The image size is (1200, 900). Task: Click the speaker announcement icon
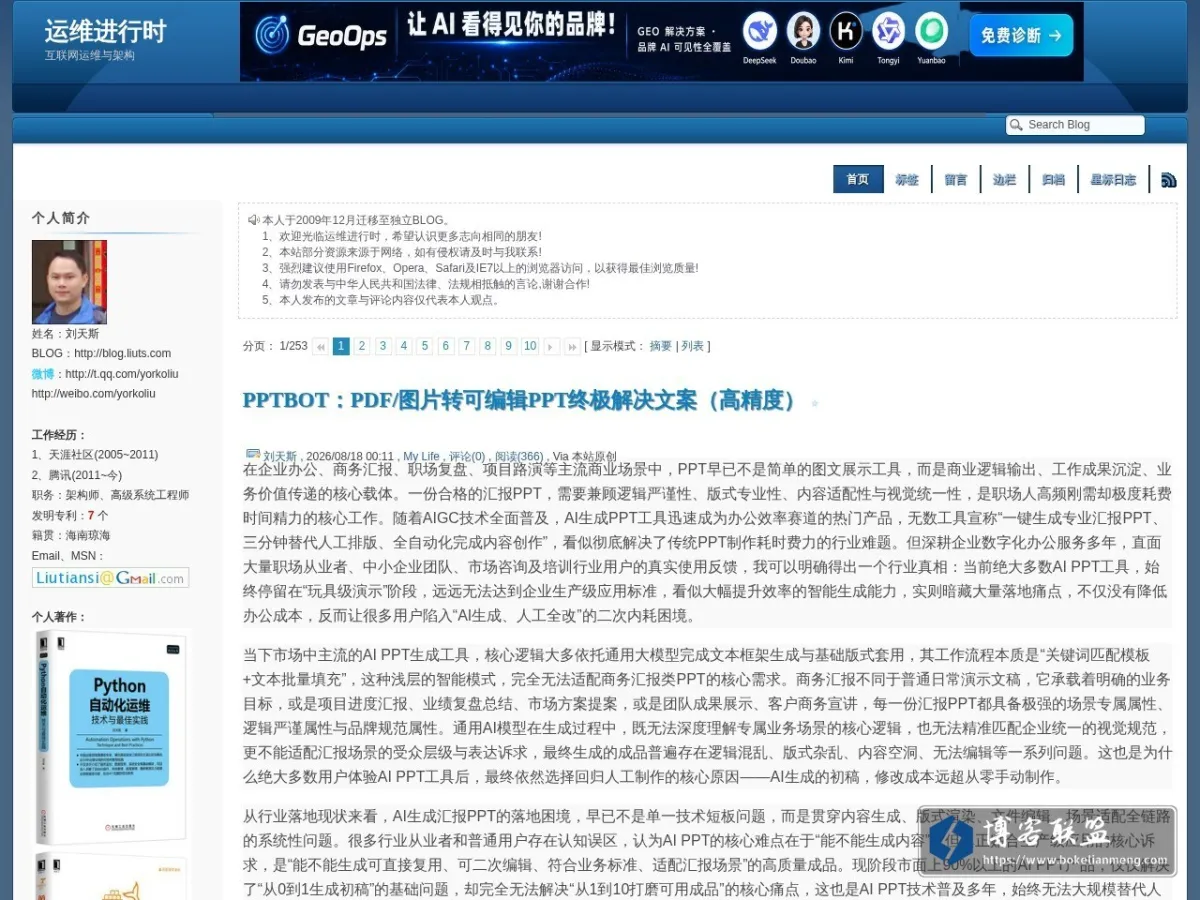click(x=254, y=219)
